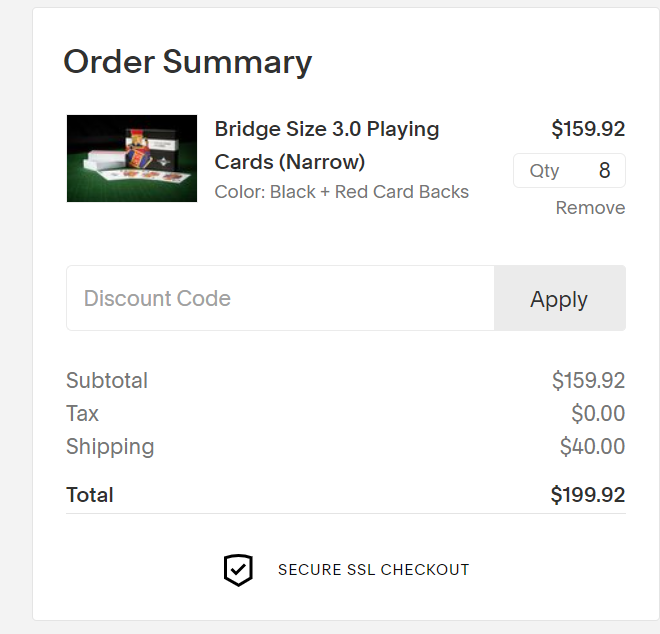Click the secure checkout shield icon
Screen dimensions: 660x634
tap(238, 570)
